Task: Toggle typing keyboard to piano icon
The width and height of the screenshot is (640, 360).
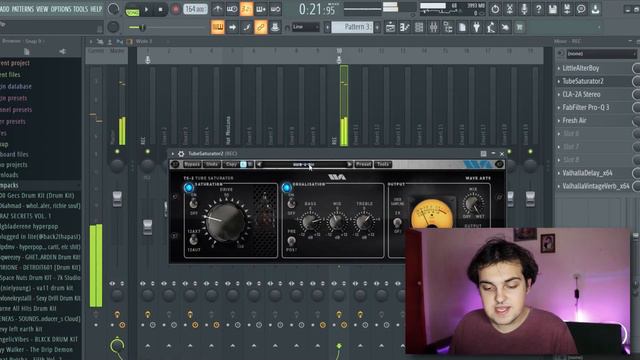Action: point(218,27)
